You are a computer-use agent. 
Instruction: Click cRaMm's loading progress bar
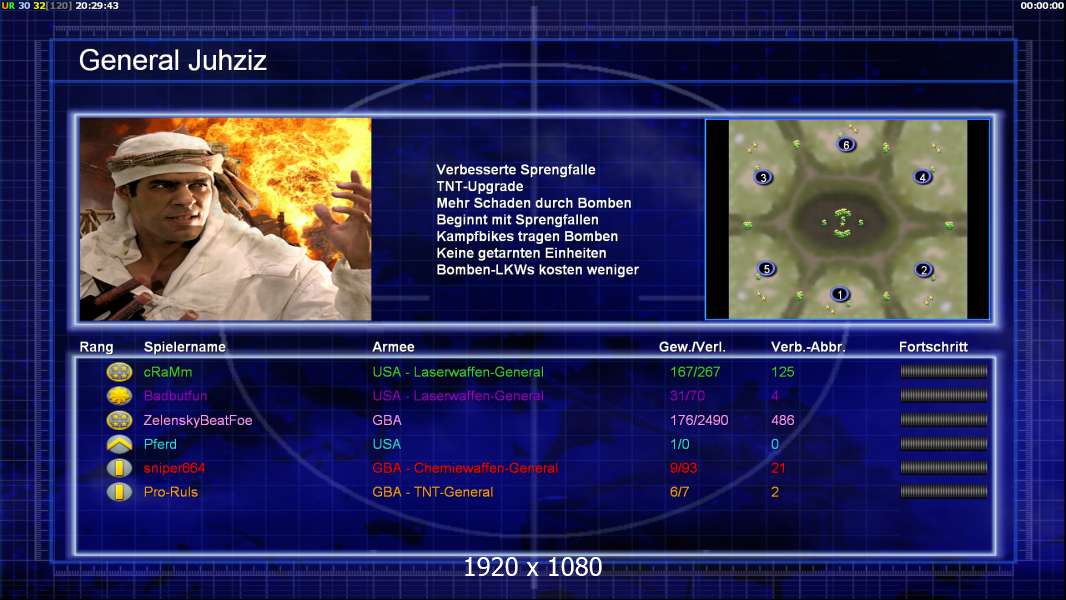click(x=944, y=371)
